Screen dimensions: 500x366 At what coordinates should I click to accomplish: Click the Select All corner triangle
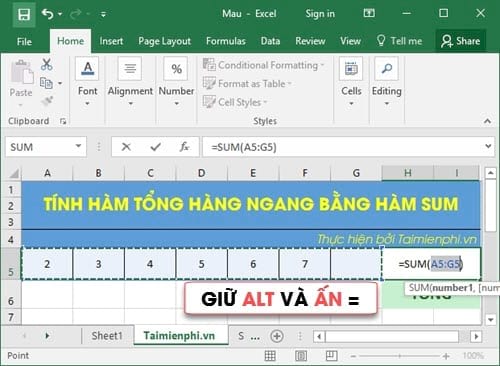pos(13,173)
